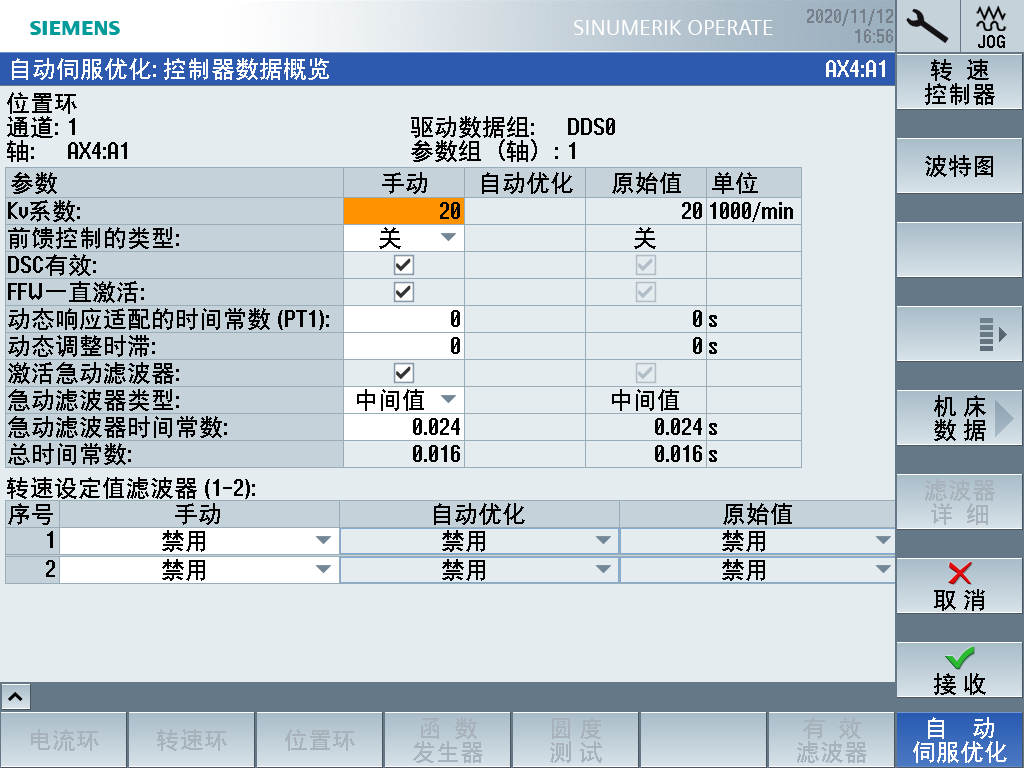Toggle the DSC有效 manual checkbox
The width and height of the screenshot is (1024, 768).
404,265
